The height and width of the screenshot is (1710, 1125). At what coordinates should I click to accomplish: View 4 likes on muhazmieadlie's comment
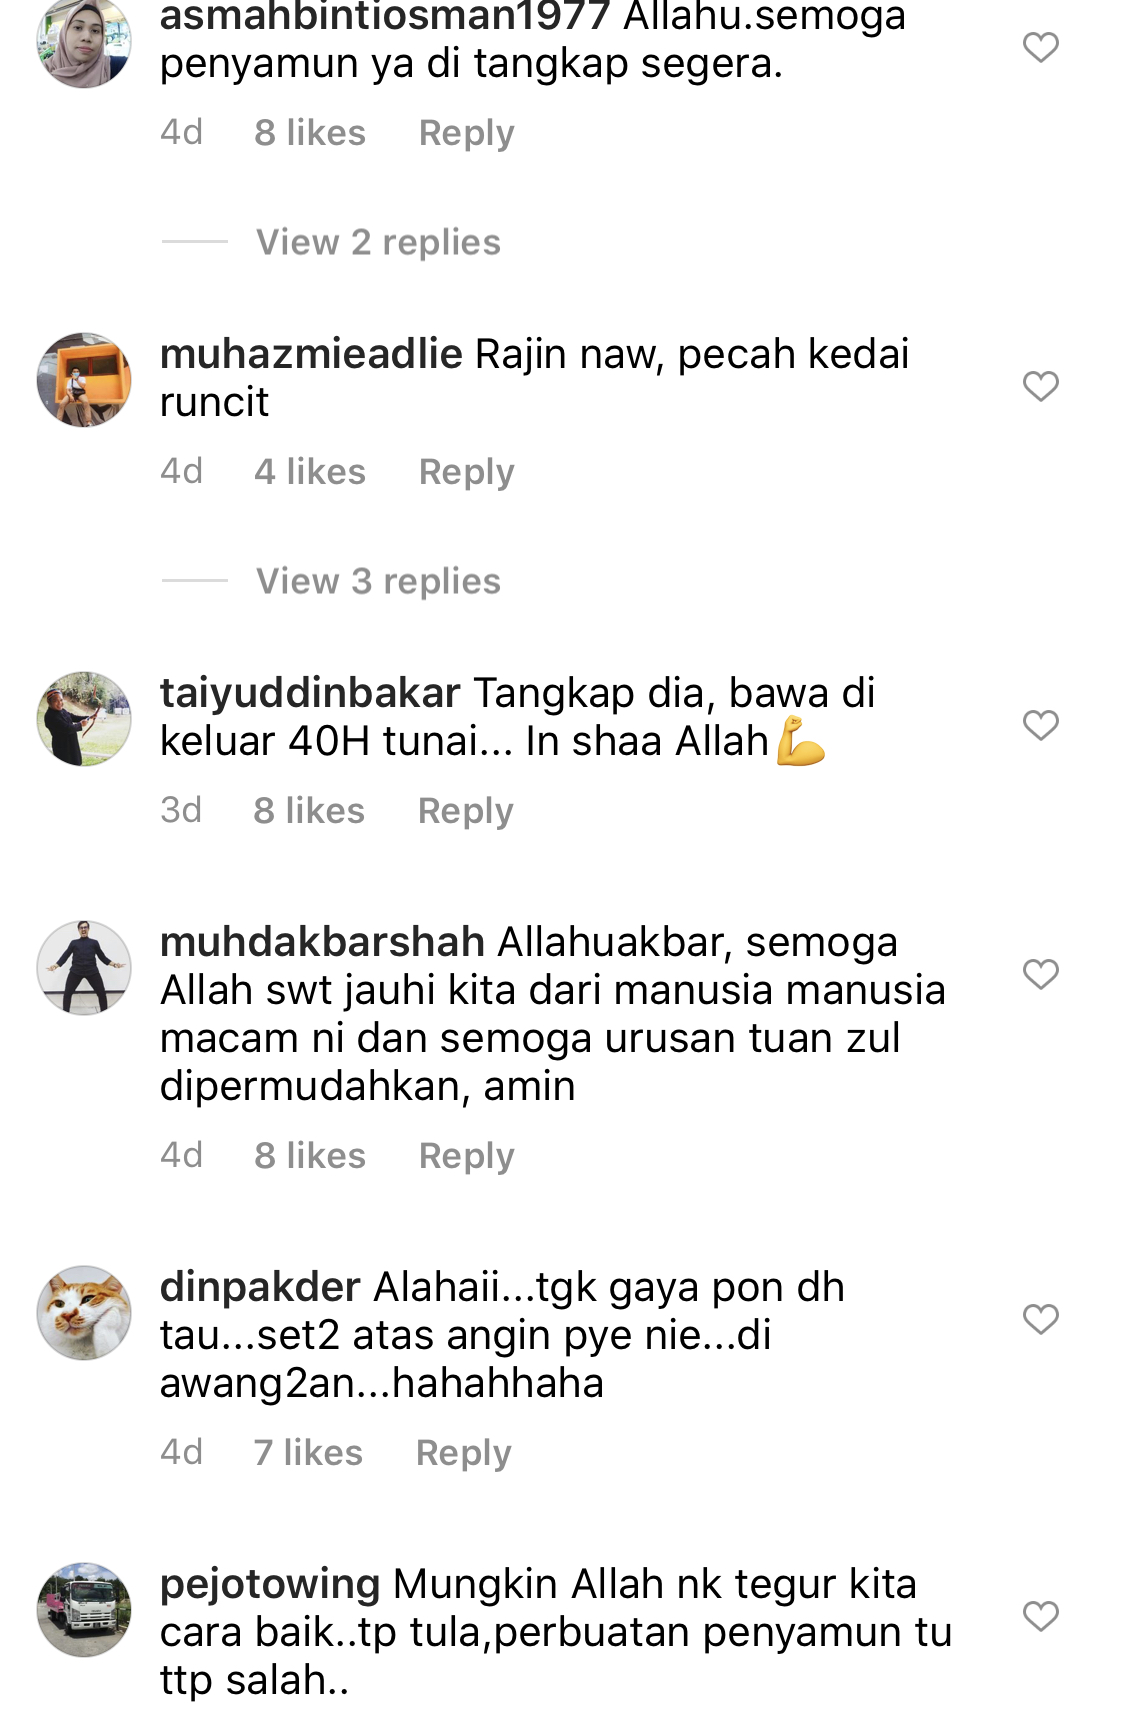point(309,472)
